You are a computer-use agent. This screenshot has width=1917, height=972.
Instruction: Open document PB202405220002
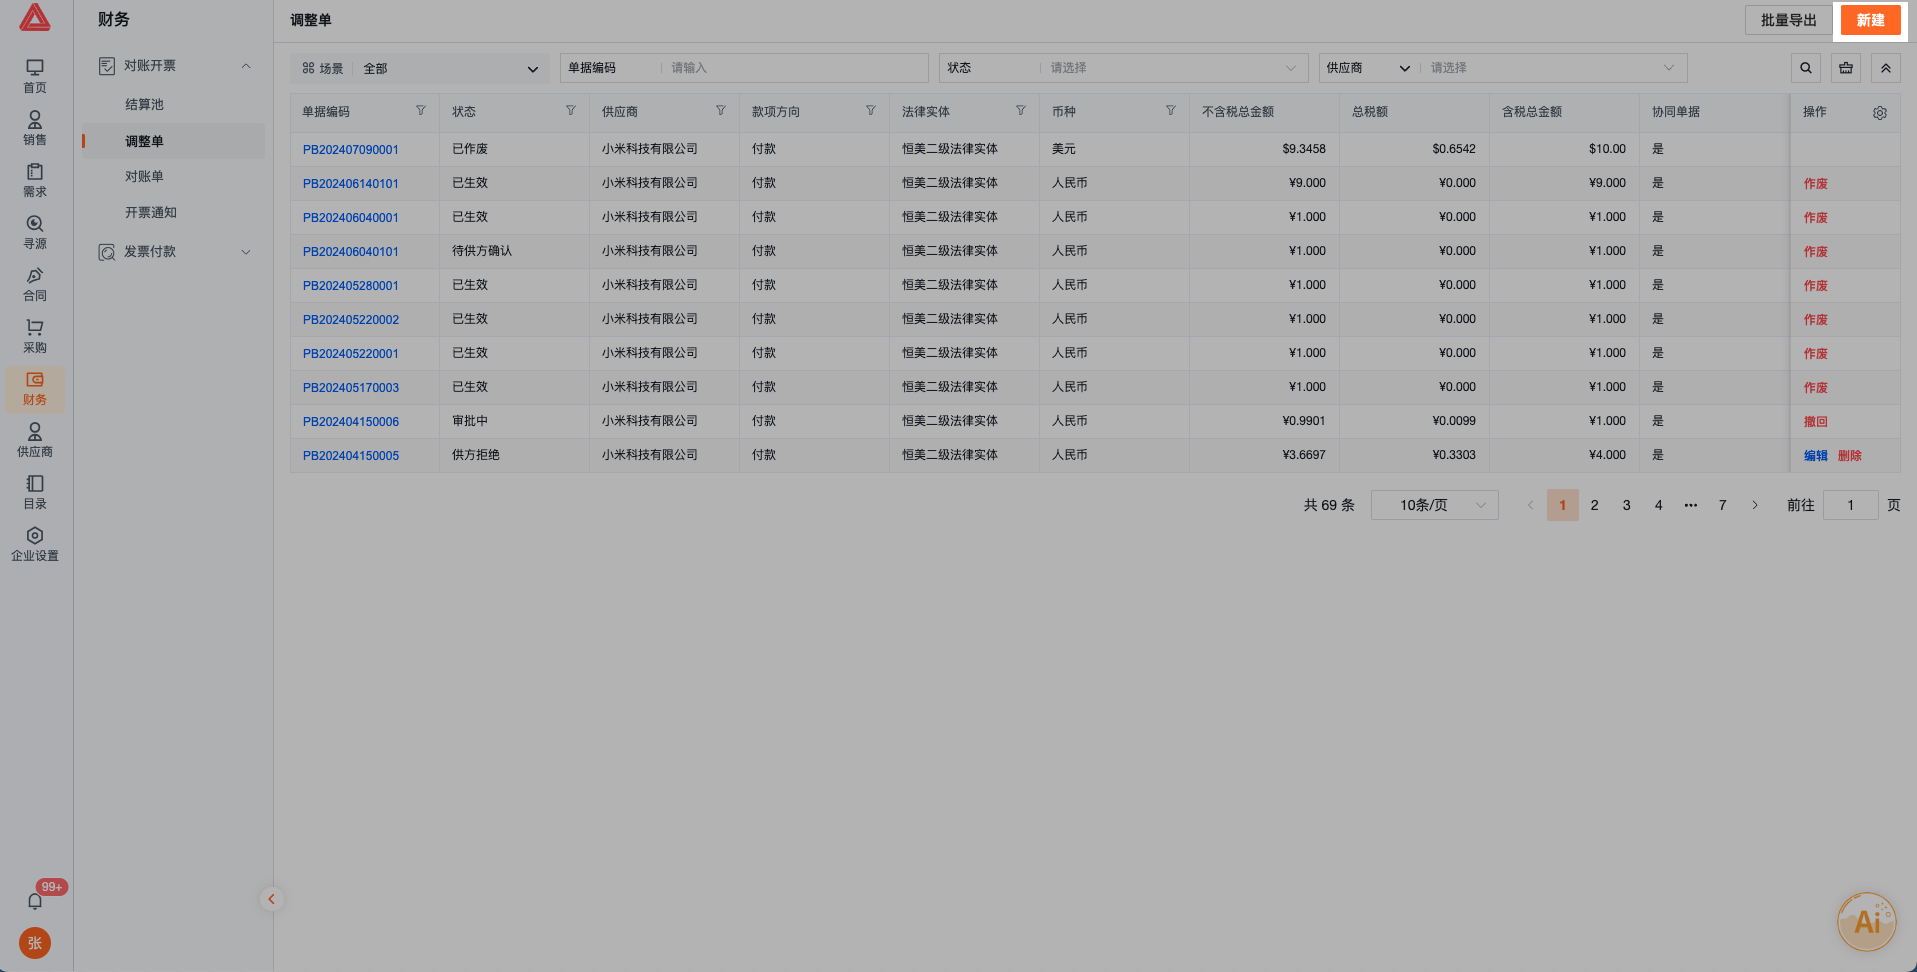pos(351,319)
